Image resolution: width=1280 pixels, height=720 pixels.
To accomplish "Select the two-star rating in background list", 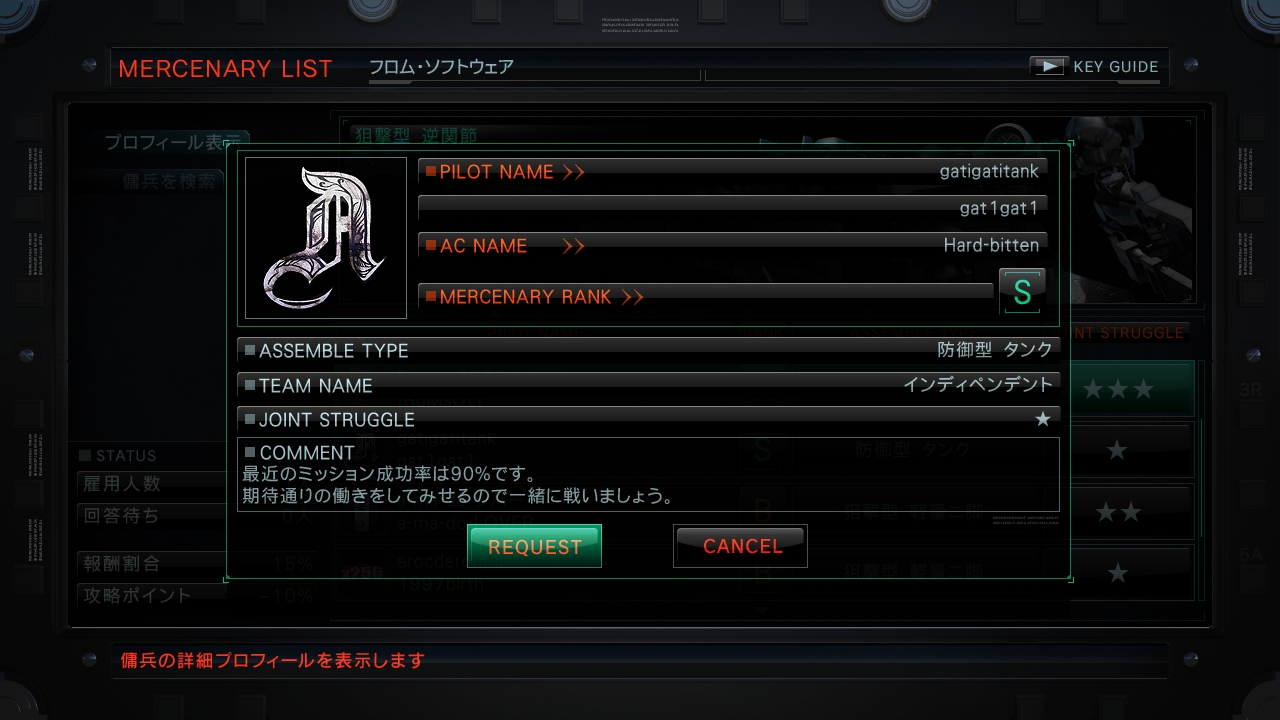I will point(1118,513).
